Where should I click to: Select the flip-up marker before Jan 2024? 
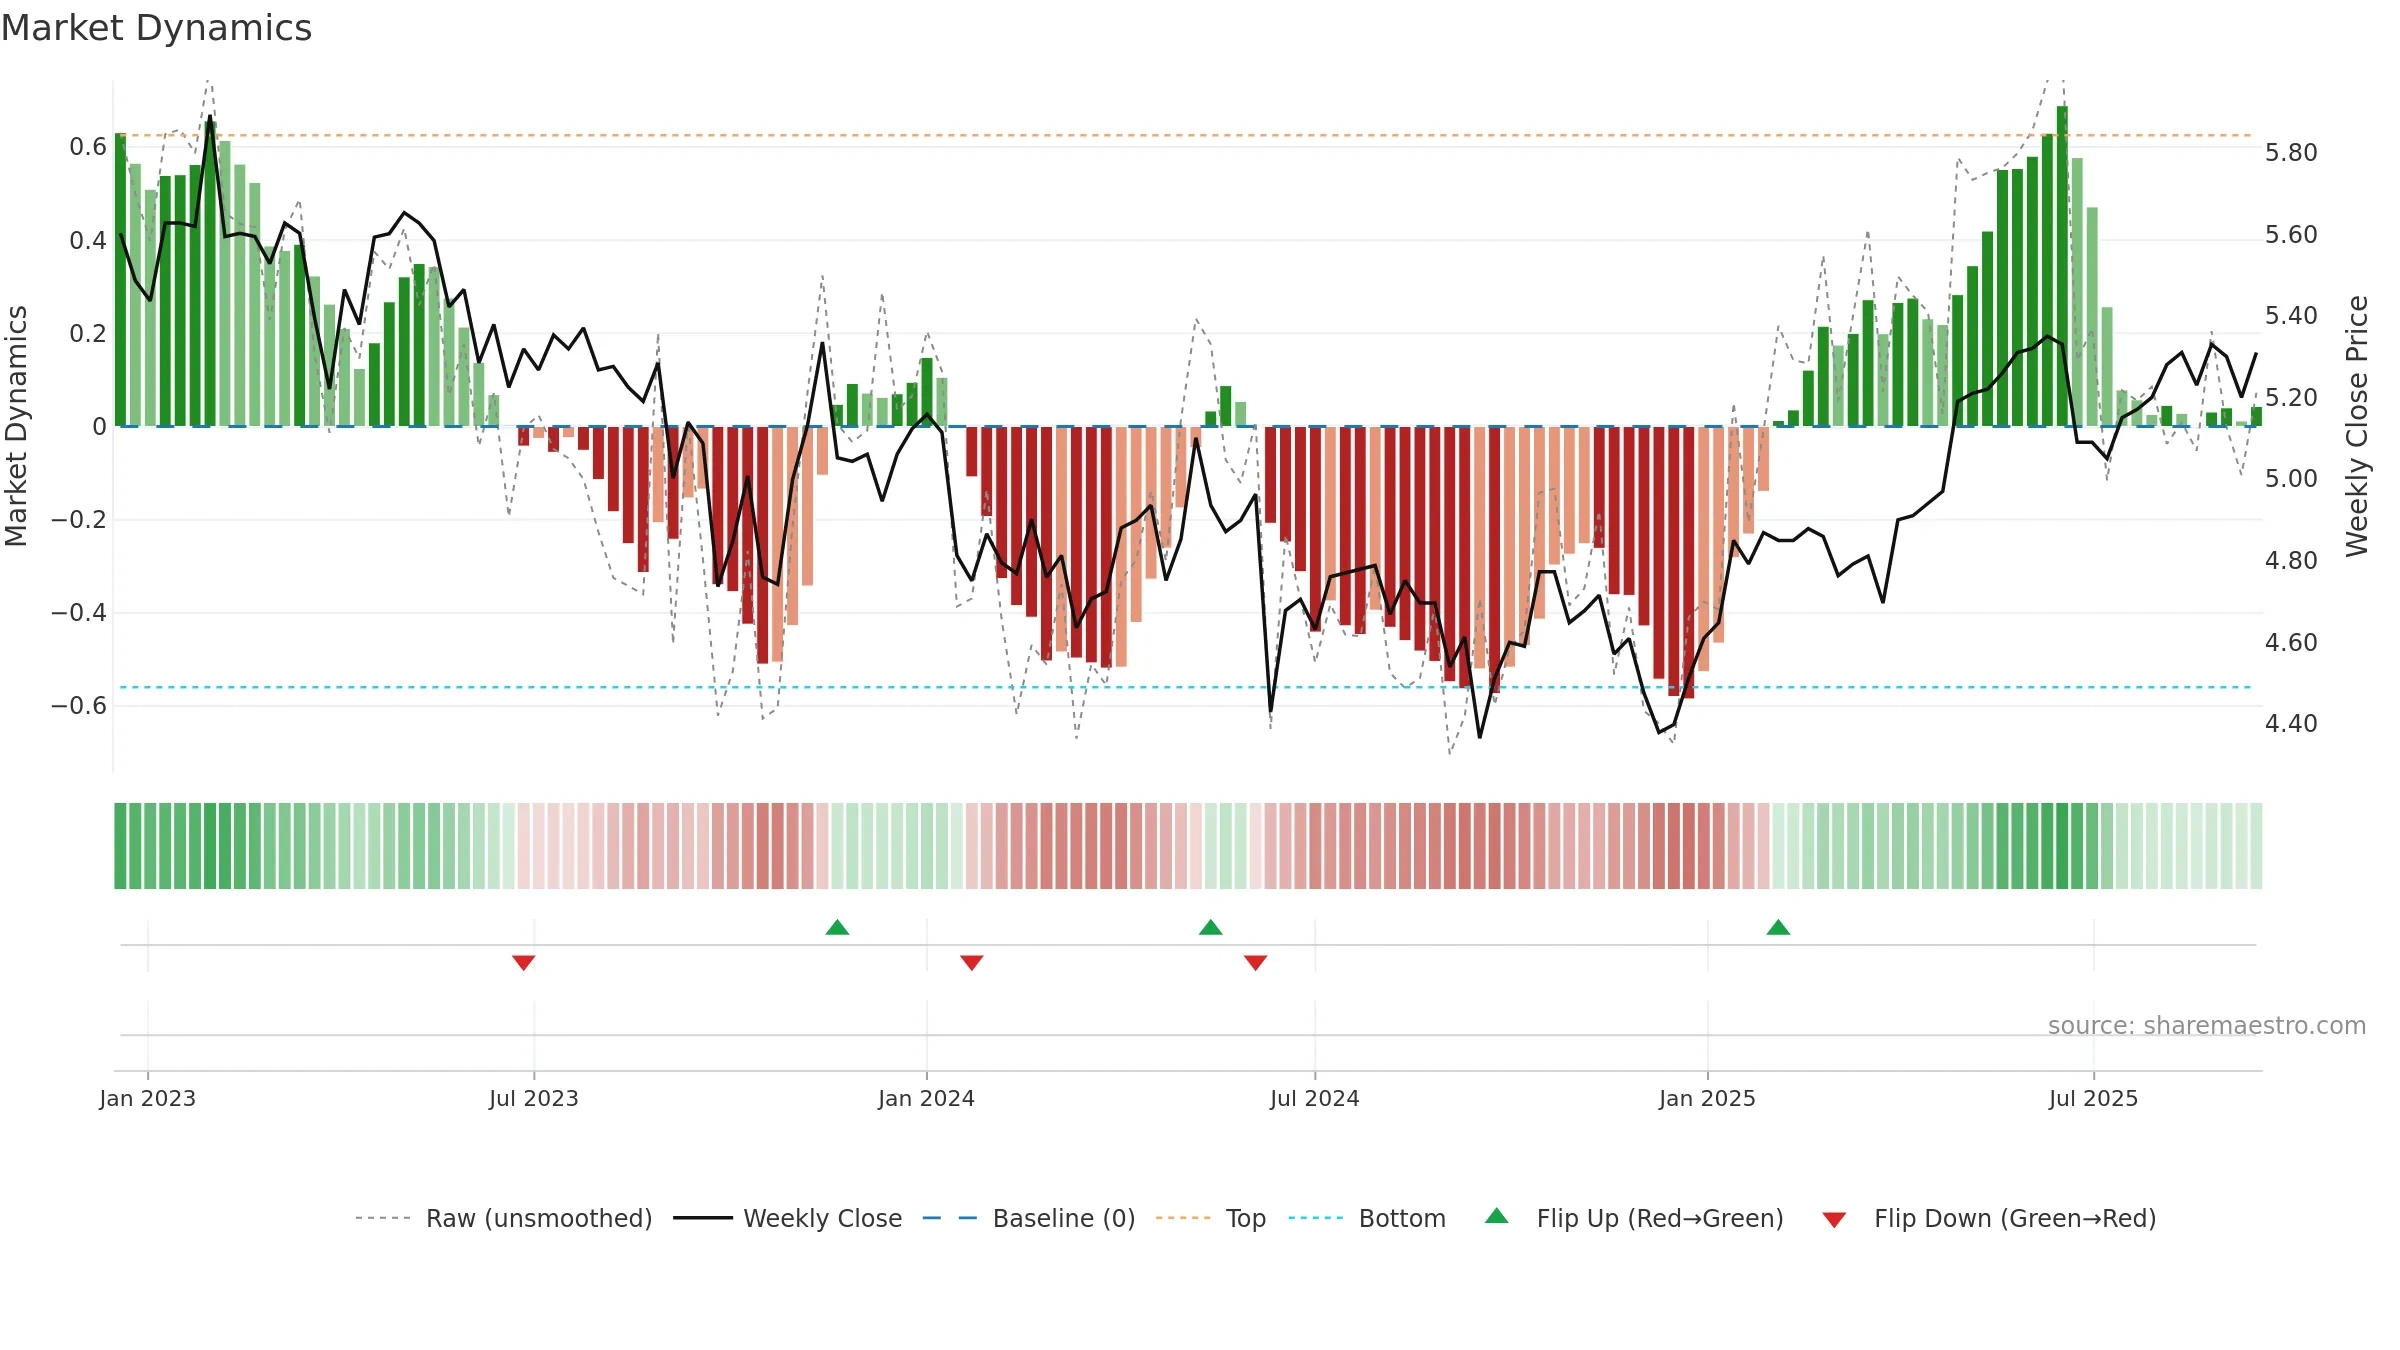838,927
